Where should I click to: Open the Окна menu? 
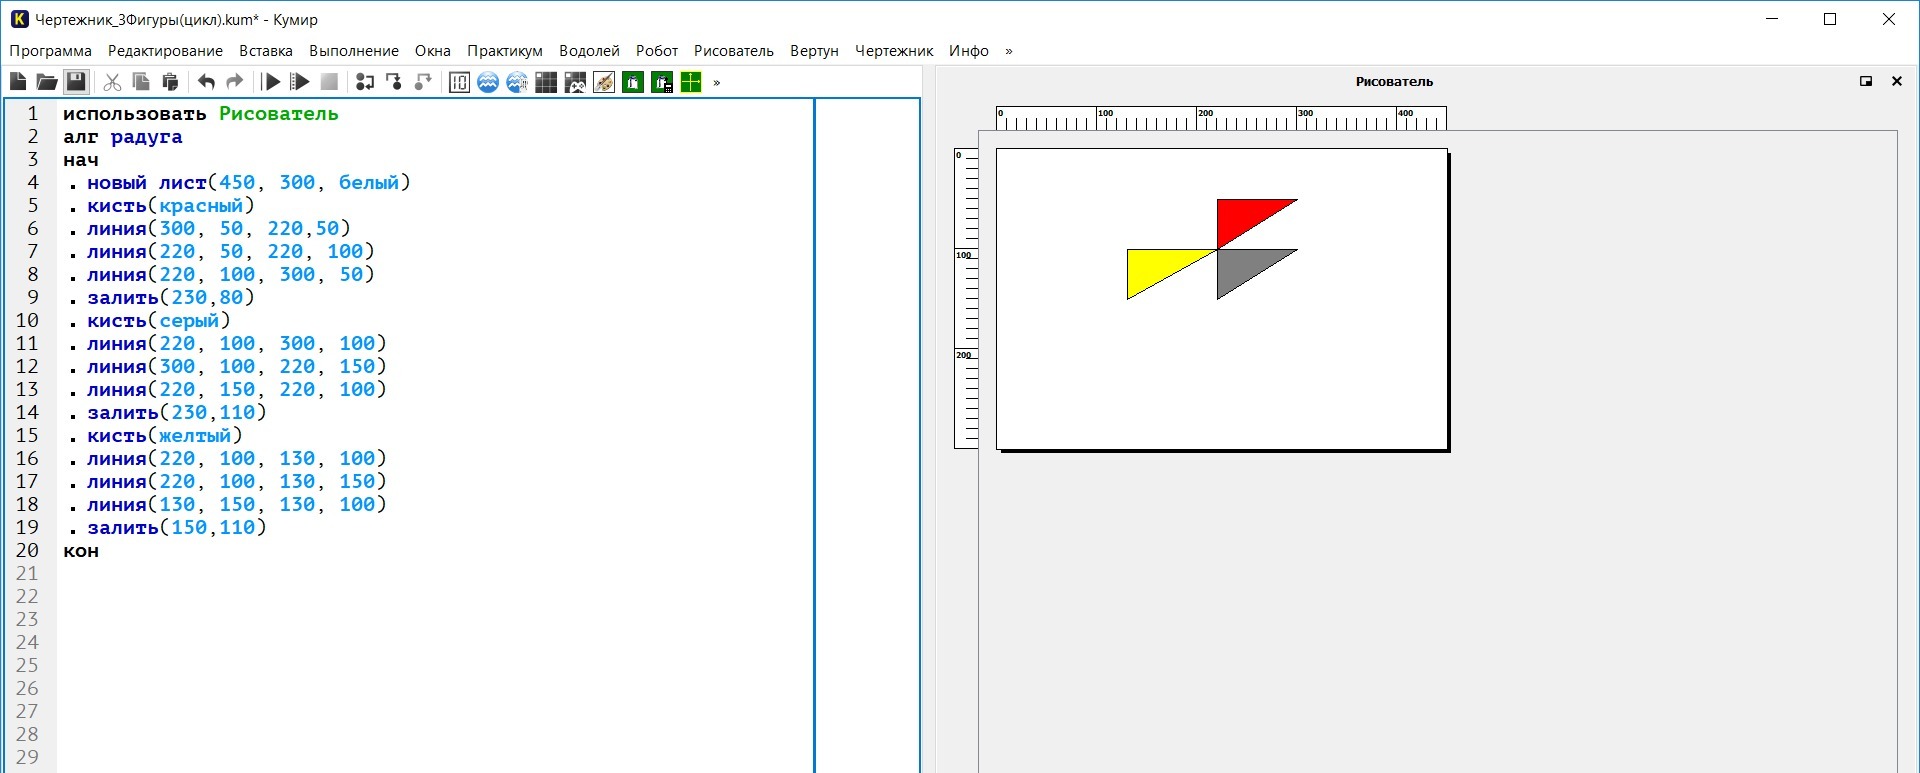pyautogui.click(x=433, y=51)
